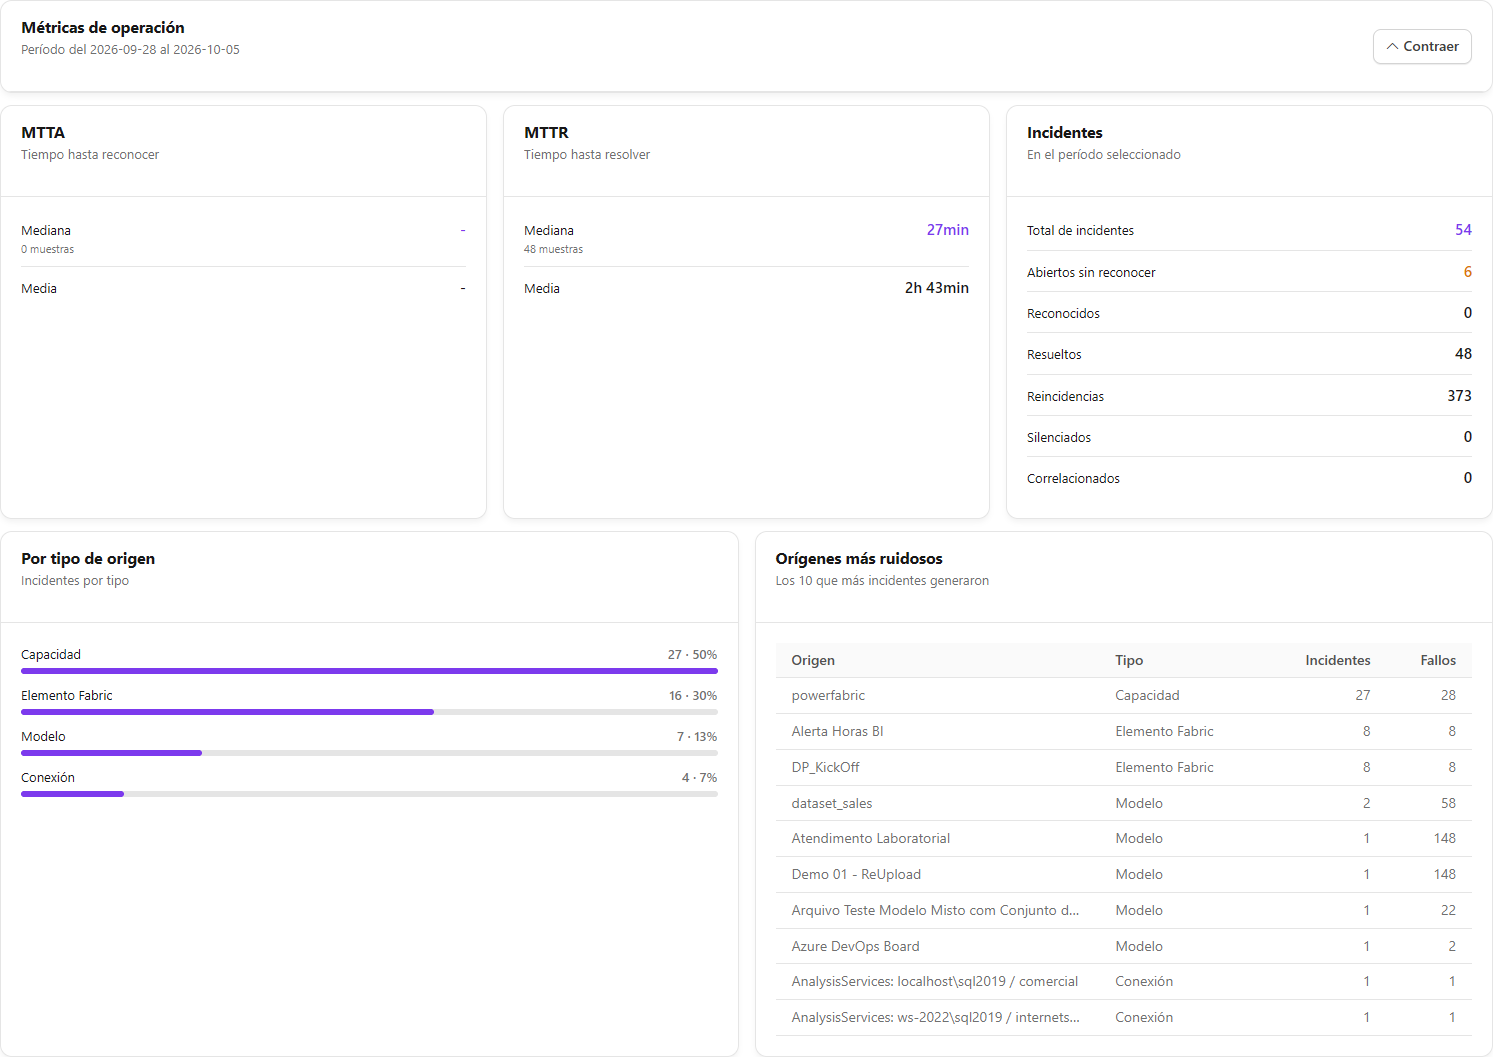Click the Orígenes más ruidosos heading

point(859,559)
